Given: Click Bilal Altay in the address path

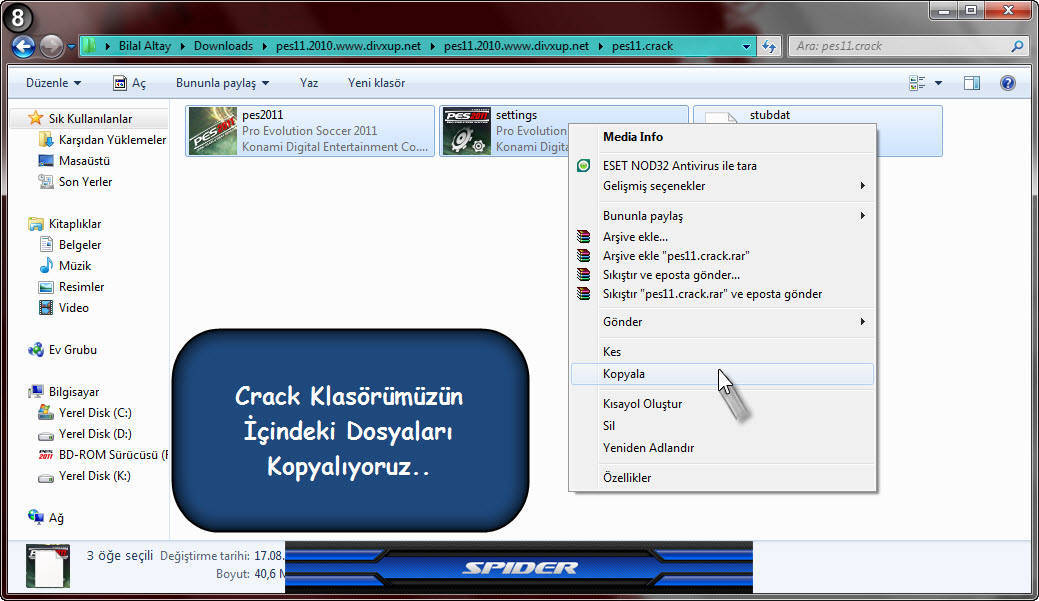Looking at the screenshot, I should [x=144, y=46].
